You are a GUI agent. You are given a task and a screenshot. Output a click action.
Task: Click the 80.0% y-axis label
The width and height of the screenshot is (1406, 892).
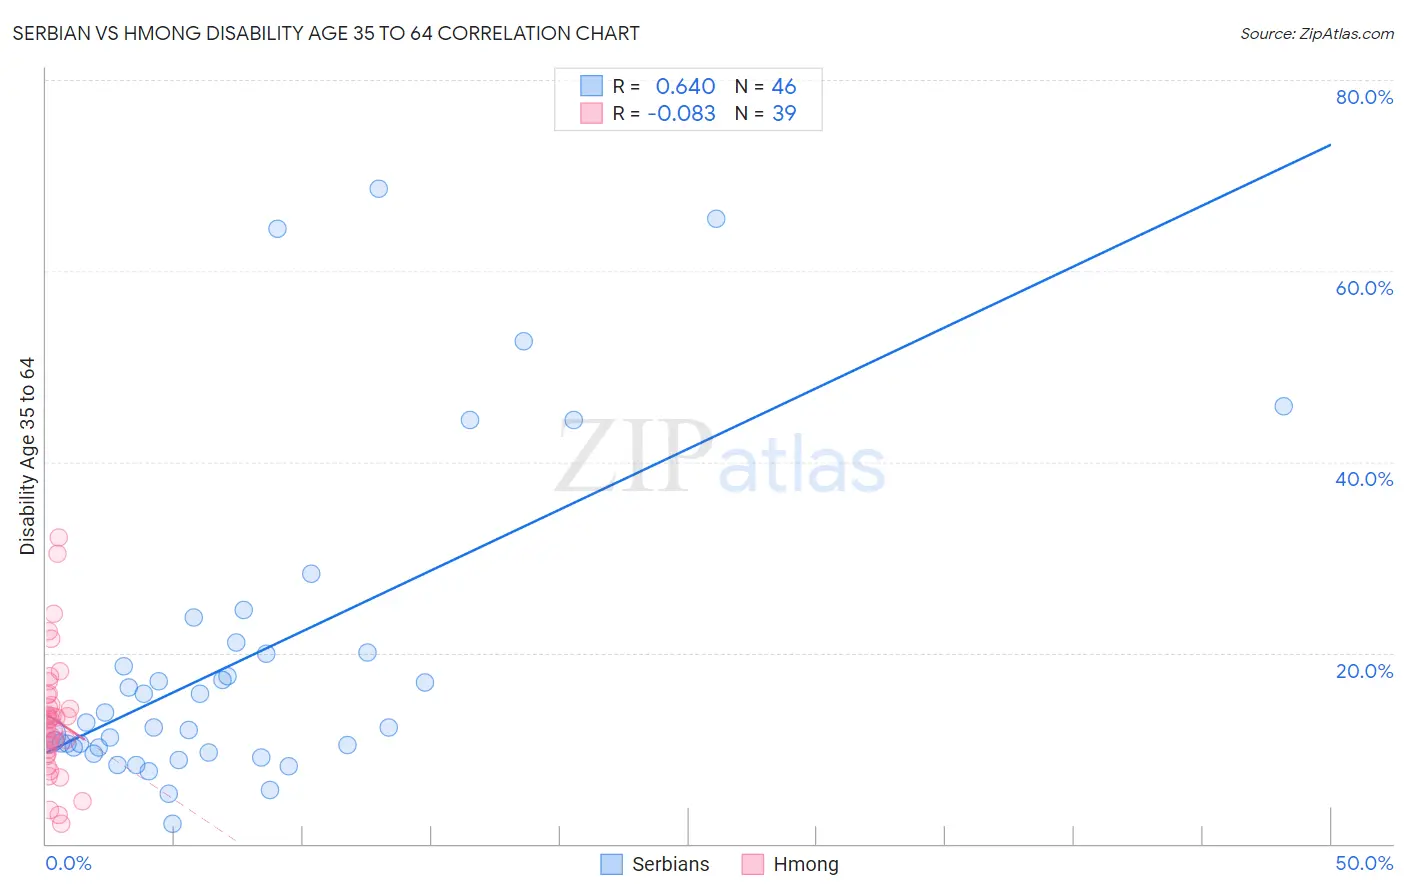1364,97
